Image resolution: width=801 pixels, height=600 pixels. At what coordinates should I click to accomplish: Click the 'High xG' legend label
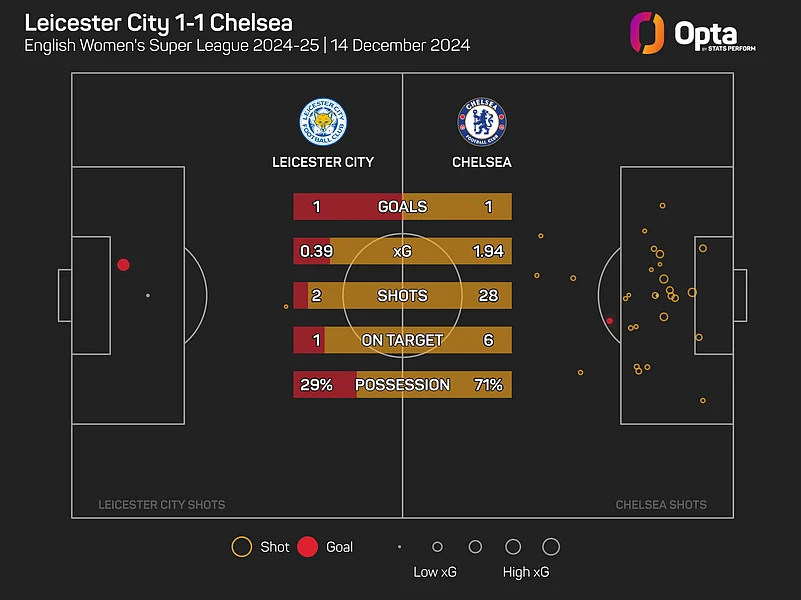click(526, 573)
